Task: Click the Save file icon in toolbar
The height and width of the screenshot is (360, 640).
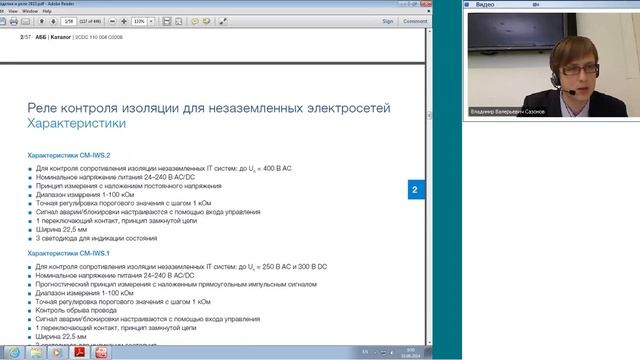Action: point(3,21)
